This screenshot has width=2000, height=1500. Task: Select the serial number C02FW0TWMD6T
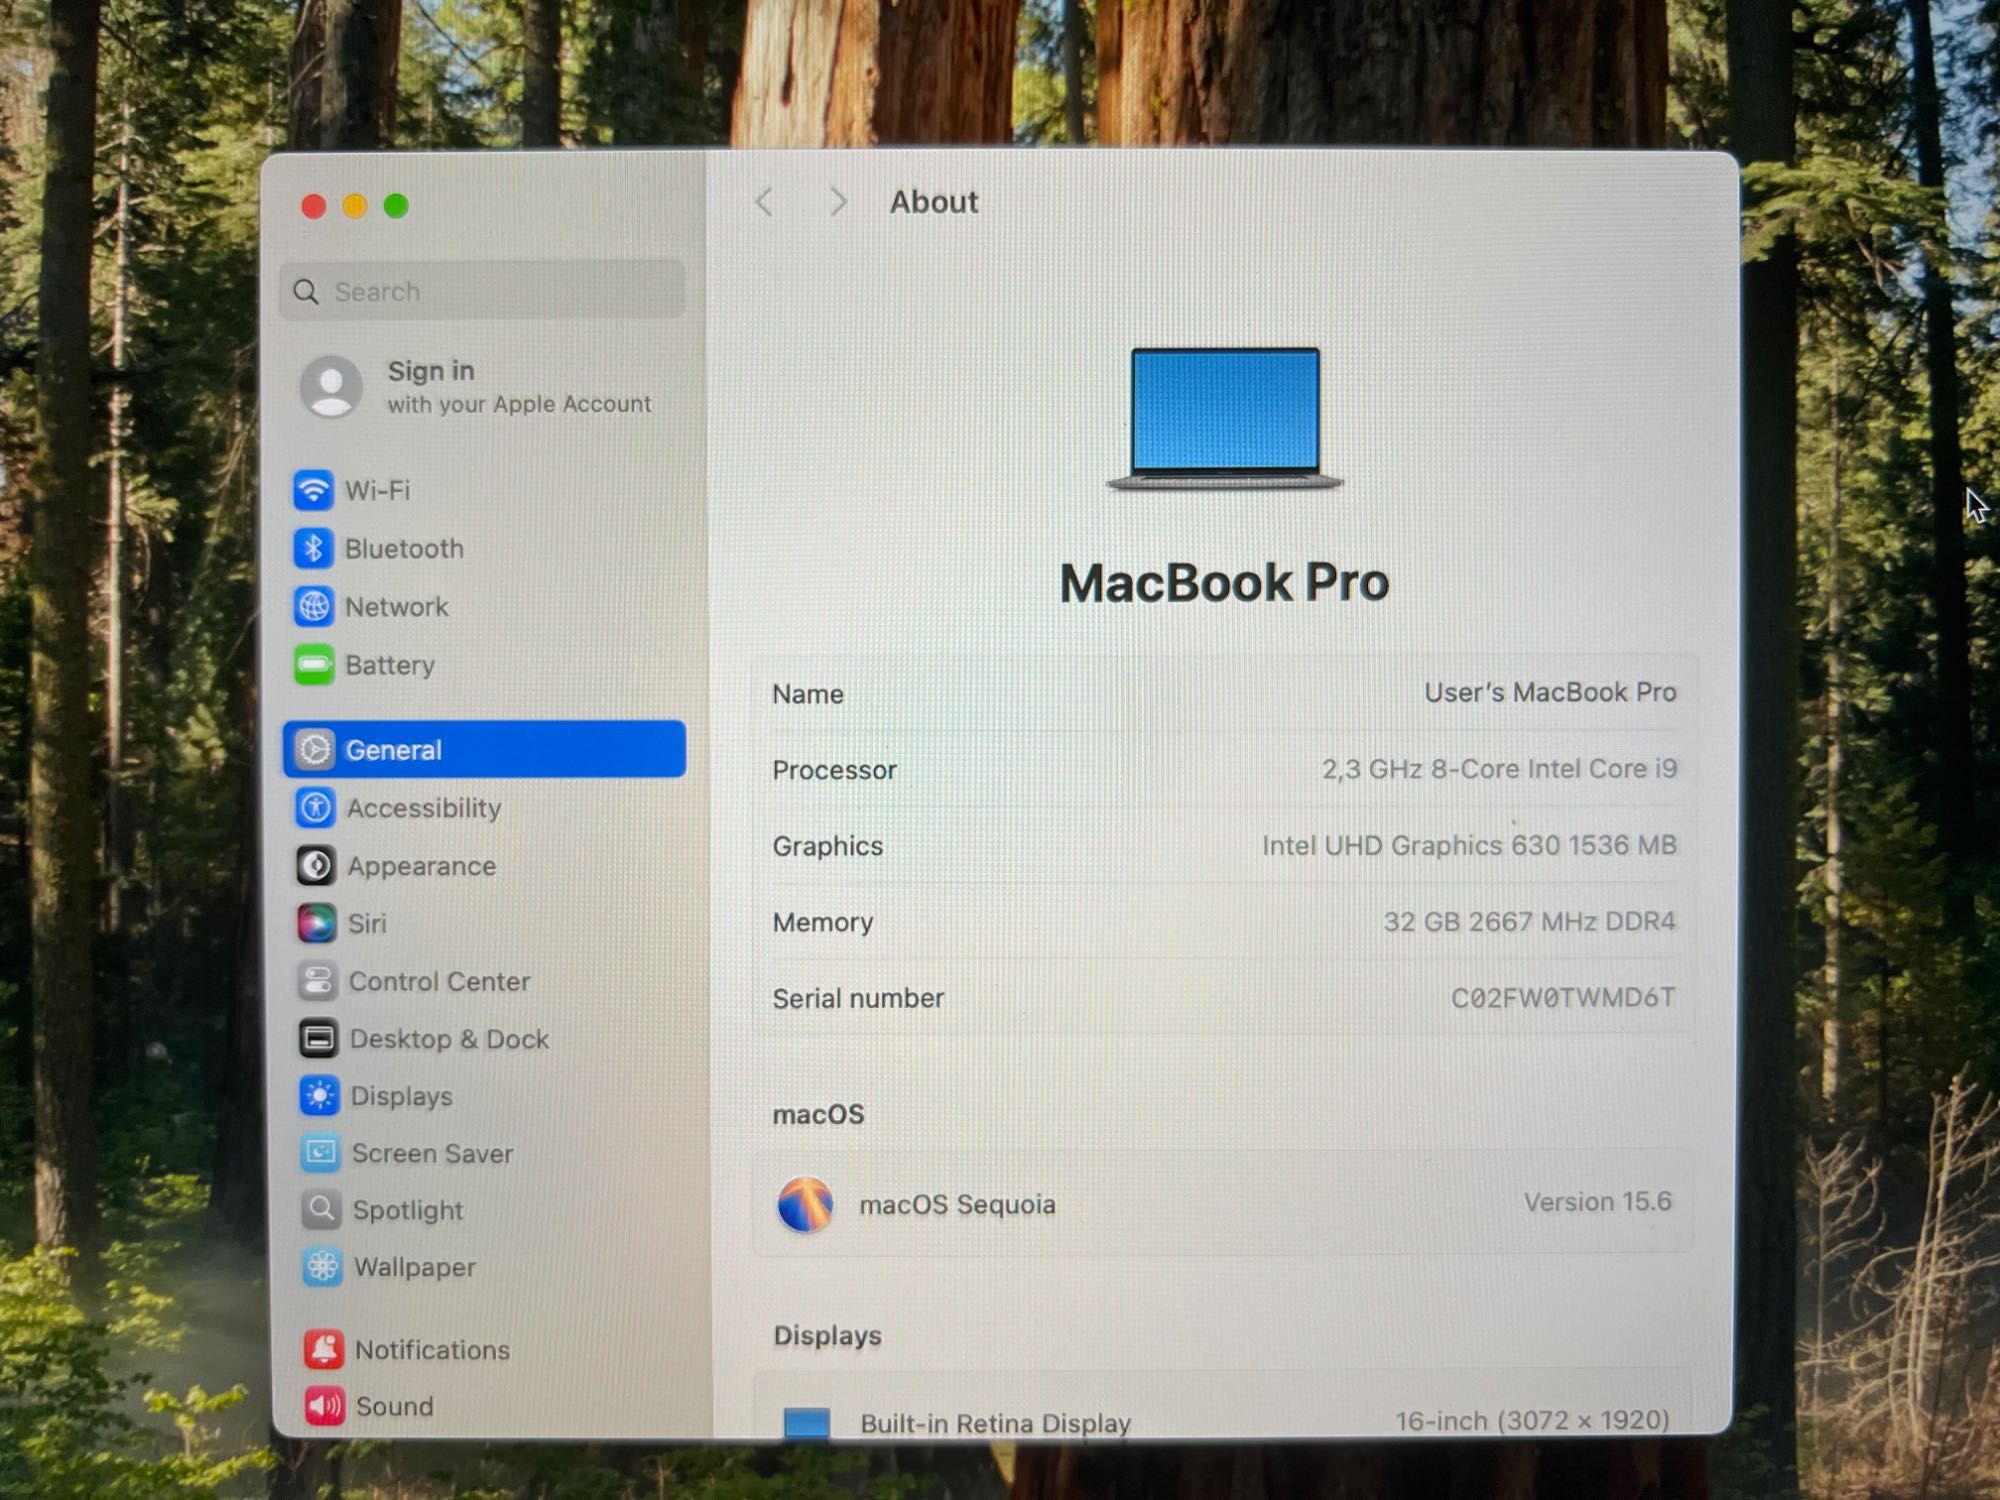coord(1563,997)
